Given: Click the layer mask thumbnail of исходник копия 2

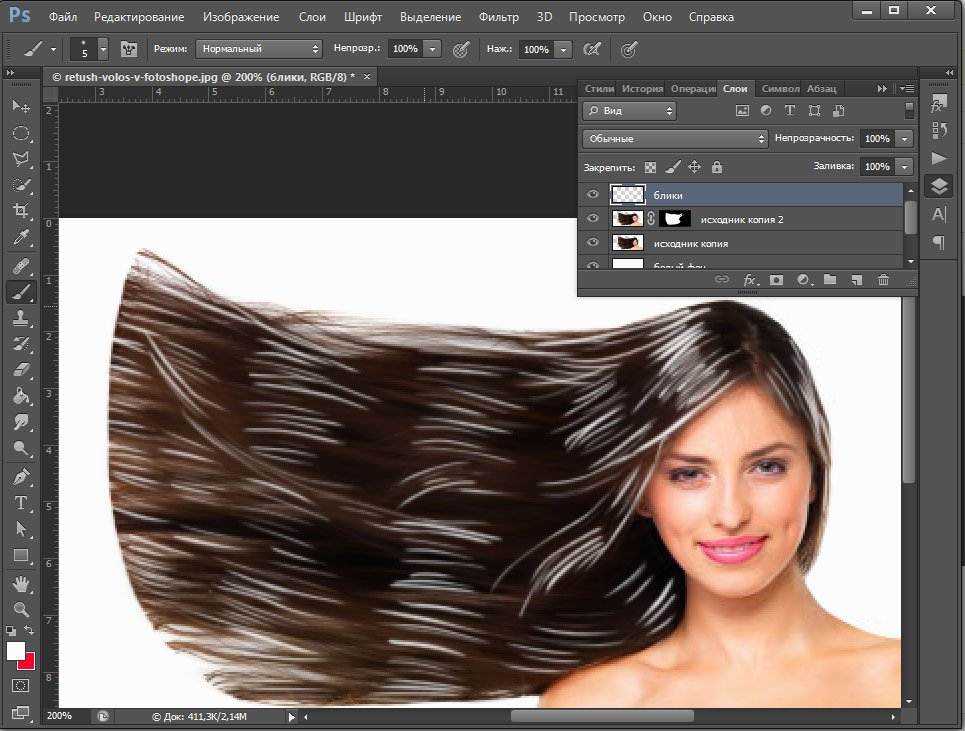Looking at the screenshot, I should point(674,219).
